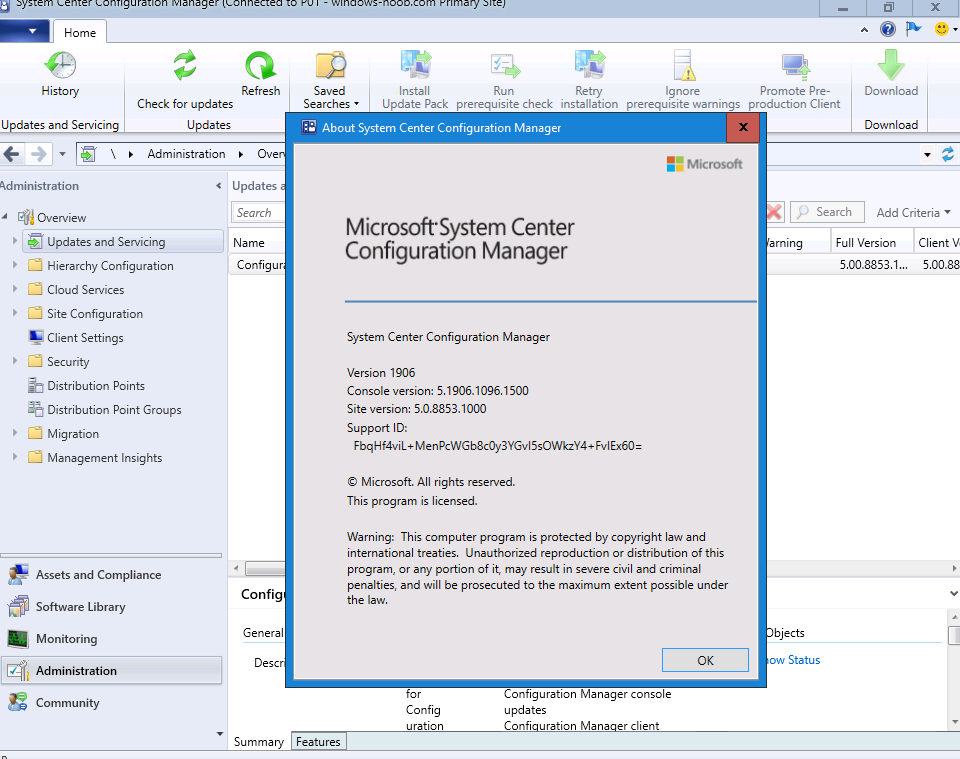Select Security folder in the tree

tap(68, 362)
